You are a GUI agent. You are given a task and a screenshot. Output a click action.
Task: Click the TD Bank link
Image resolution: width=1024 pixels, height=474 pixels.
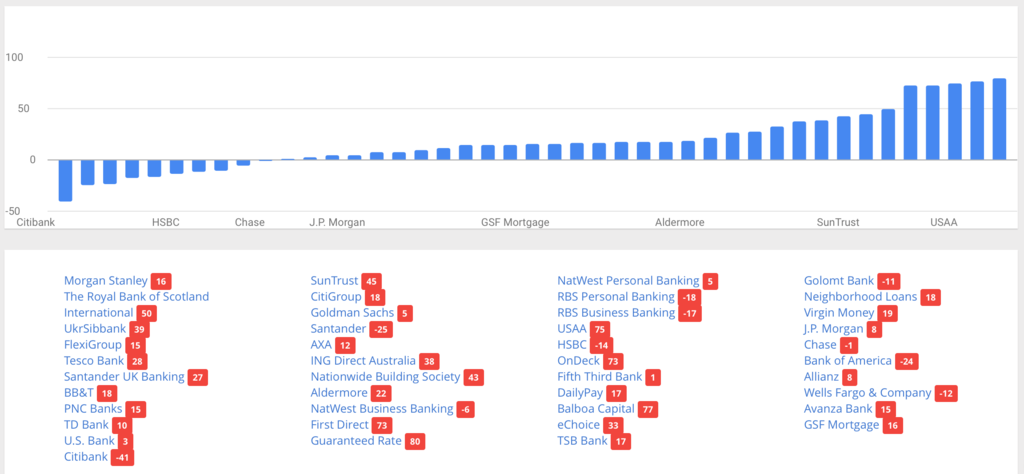coord(86,424)
